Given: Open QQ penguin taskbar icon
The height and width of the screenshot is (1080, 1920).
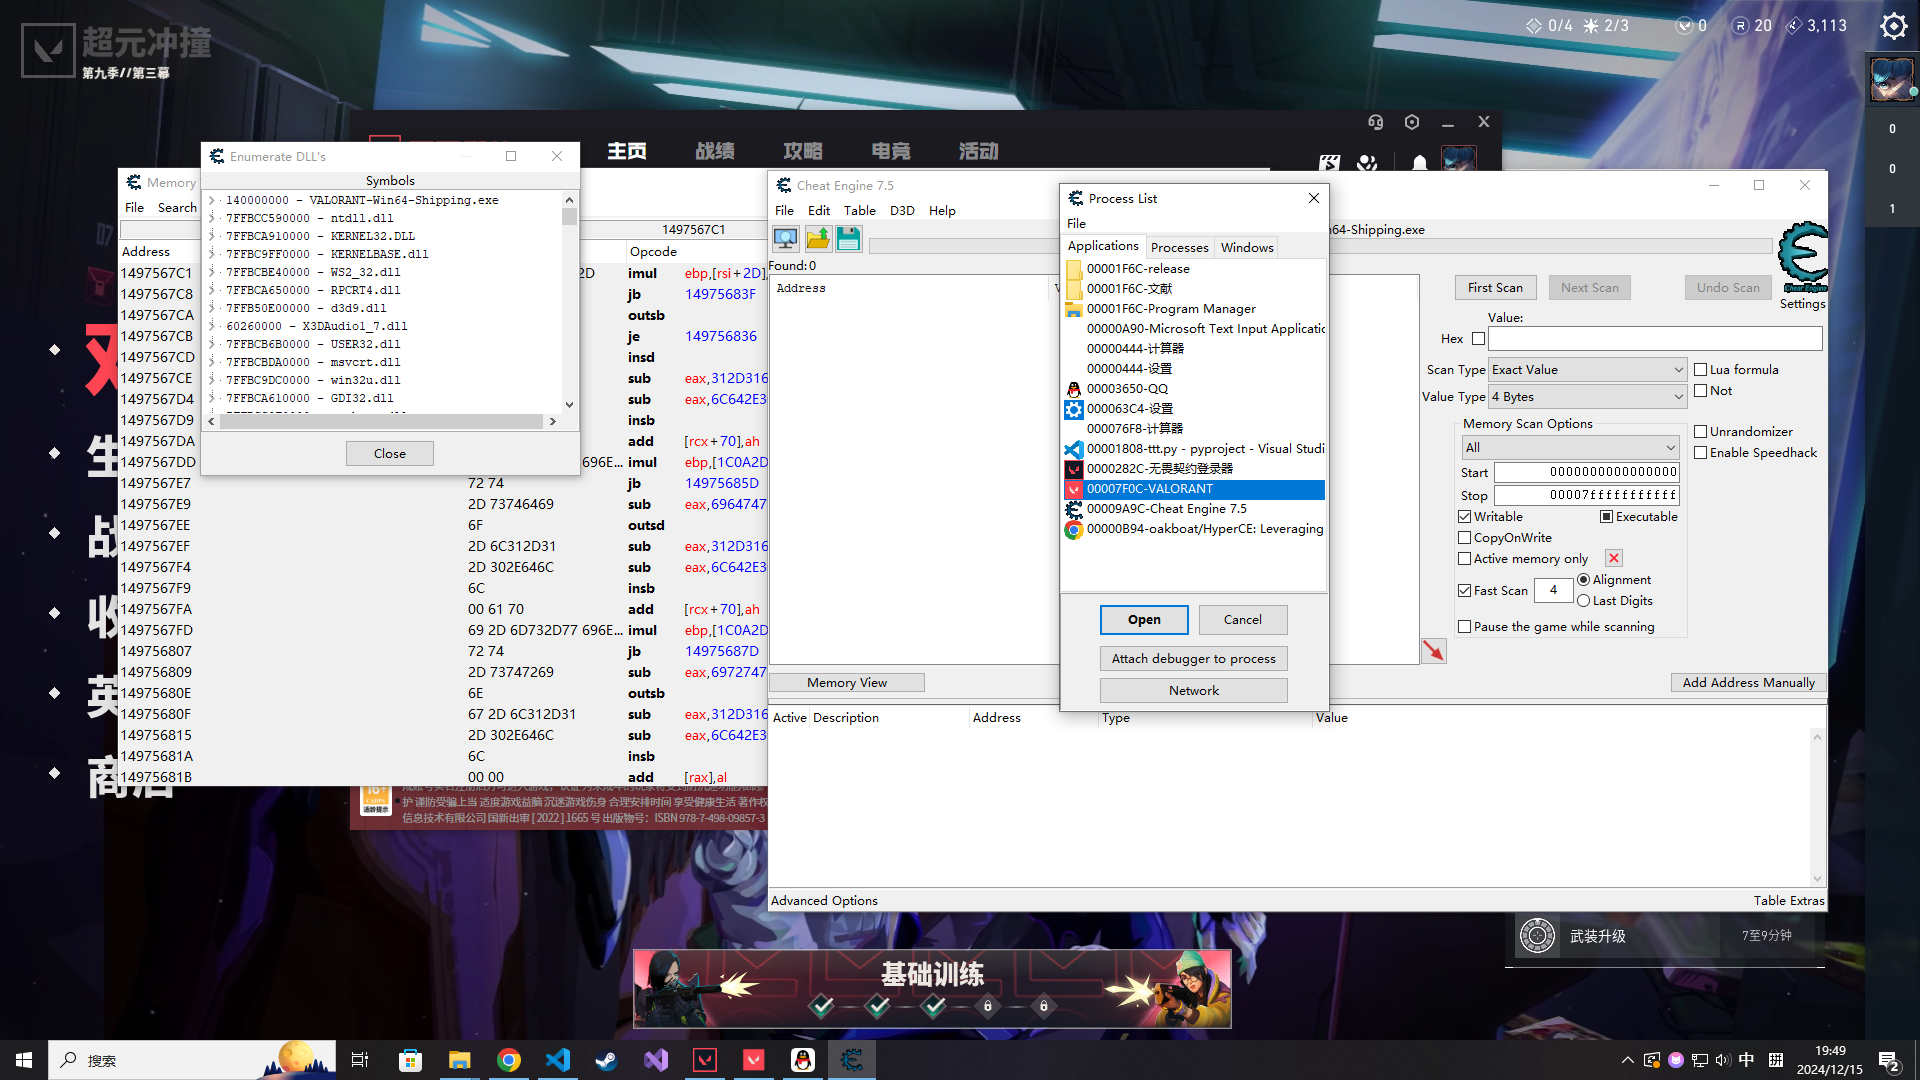Looking at the screenshot, I should tap(803, 1060).
